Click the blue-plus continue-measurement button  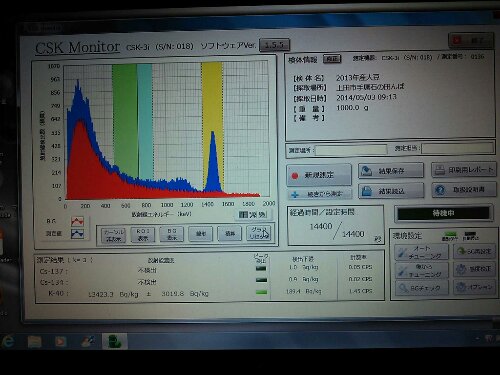[x=319, y=194]
